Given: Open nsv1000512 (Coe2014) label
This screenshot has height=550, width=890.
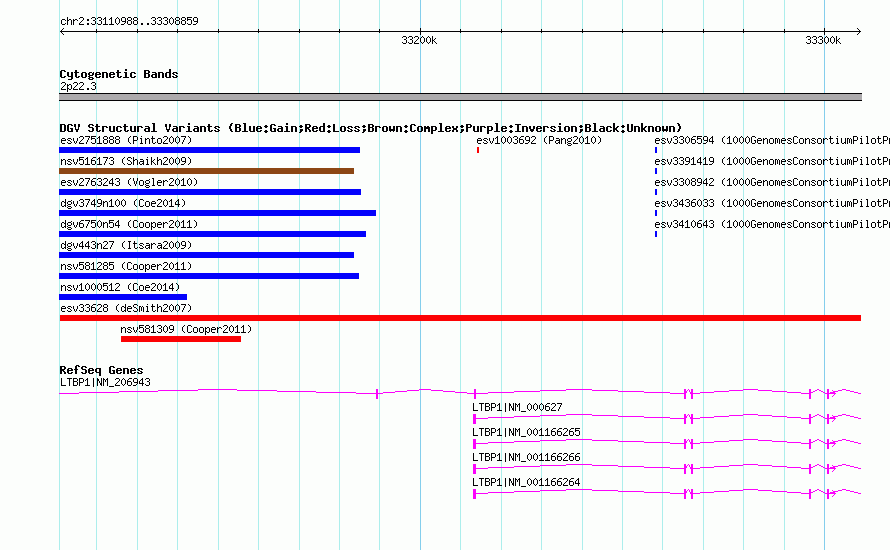Looking at the screenshot, I should point(120,287).
